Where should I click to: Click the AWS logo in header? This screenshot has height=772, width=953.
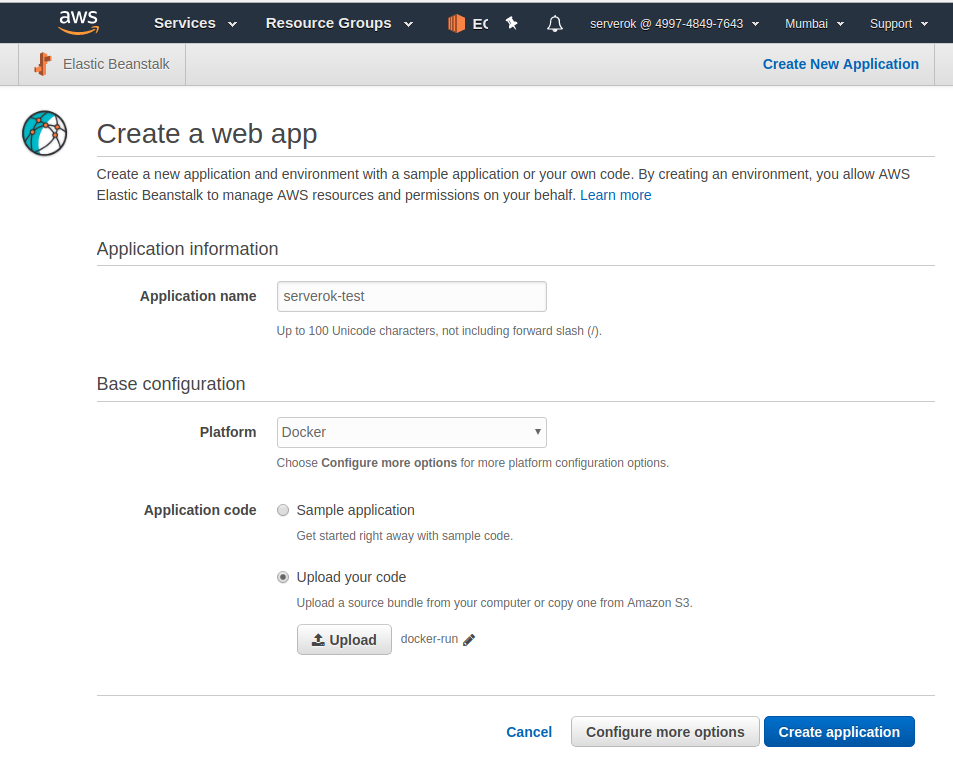coord(78,22)
